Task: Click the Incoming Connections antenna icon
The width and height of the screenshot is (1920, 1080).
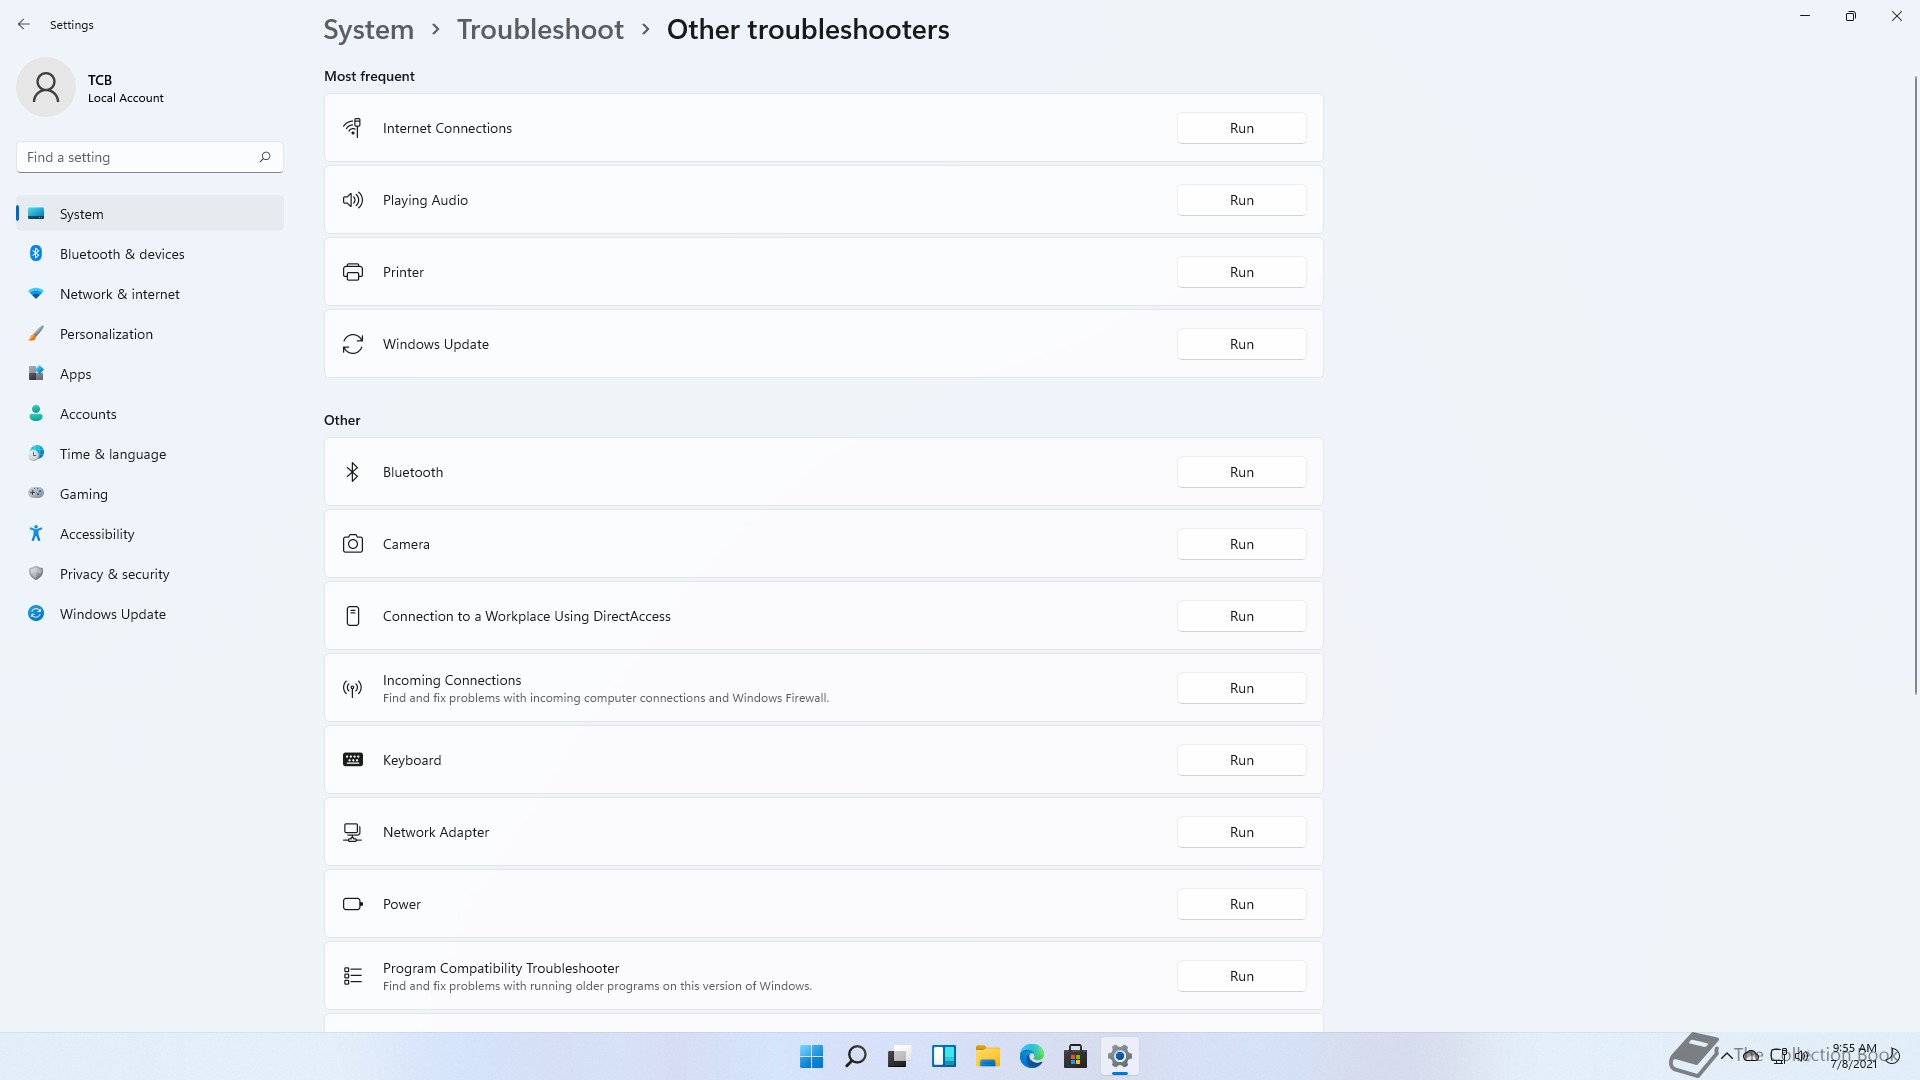Action: (352, 688)
